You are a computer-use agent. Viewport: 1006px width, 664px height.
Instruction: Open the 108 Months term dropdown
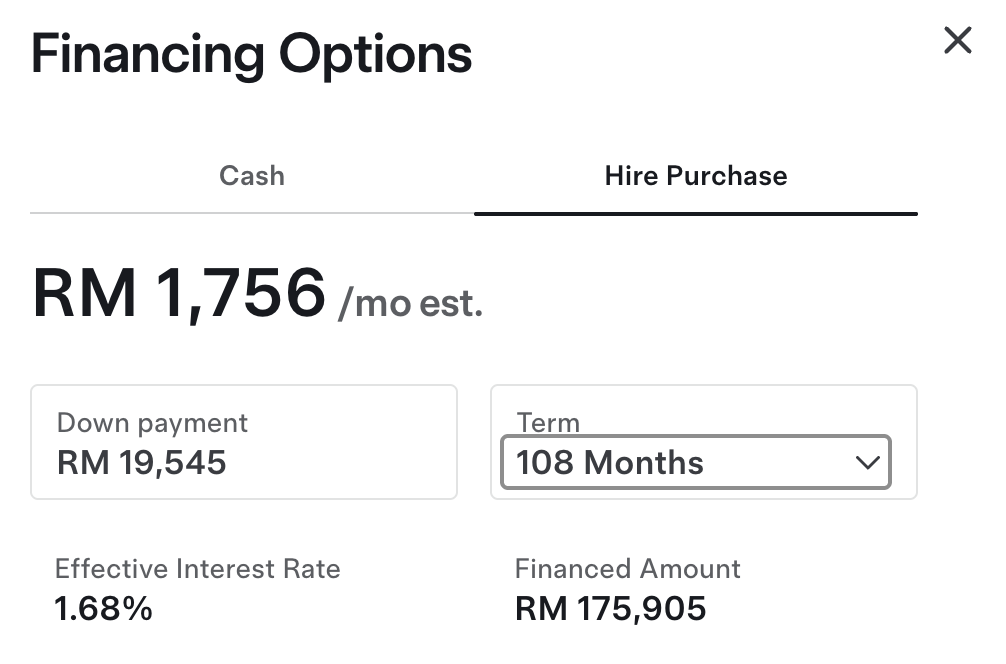tap(695, 462)
